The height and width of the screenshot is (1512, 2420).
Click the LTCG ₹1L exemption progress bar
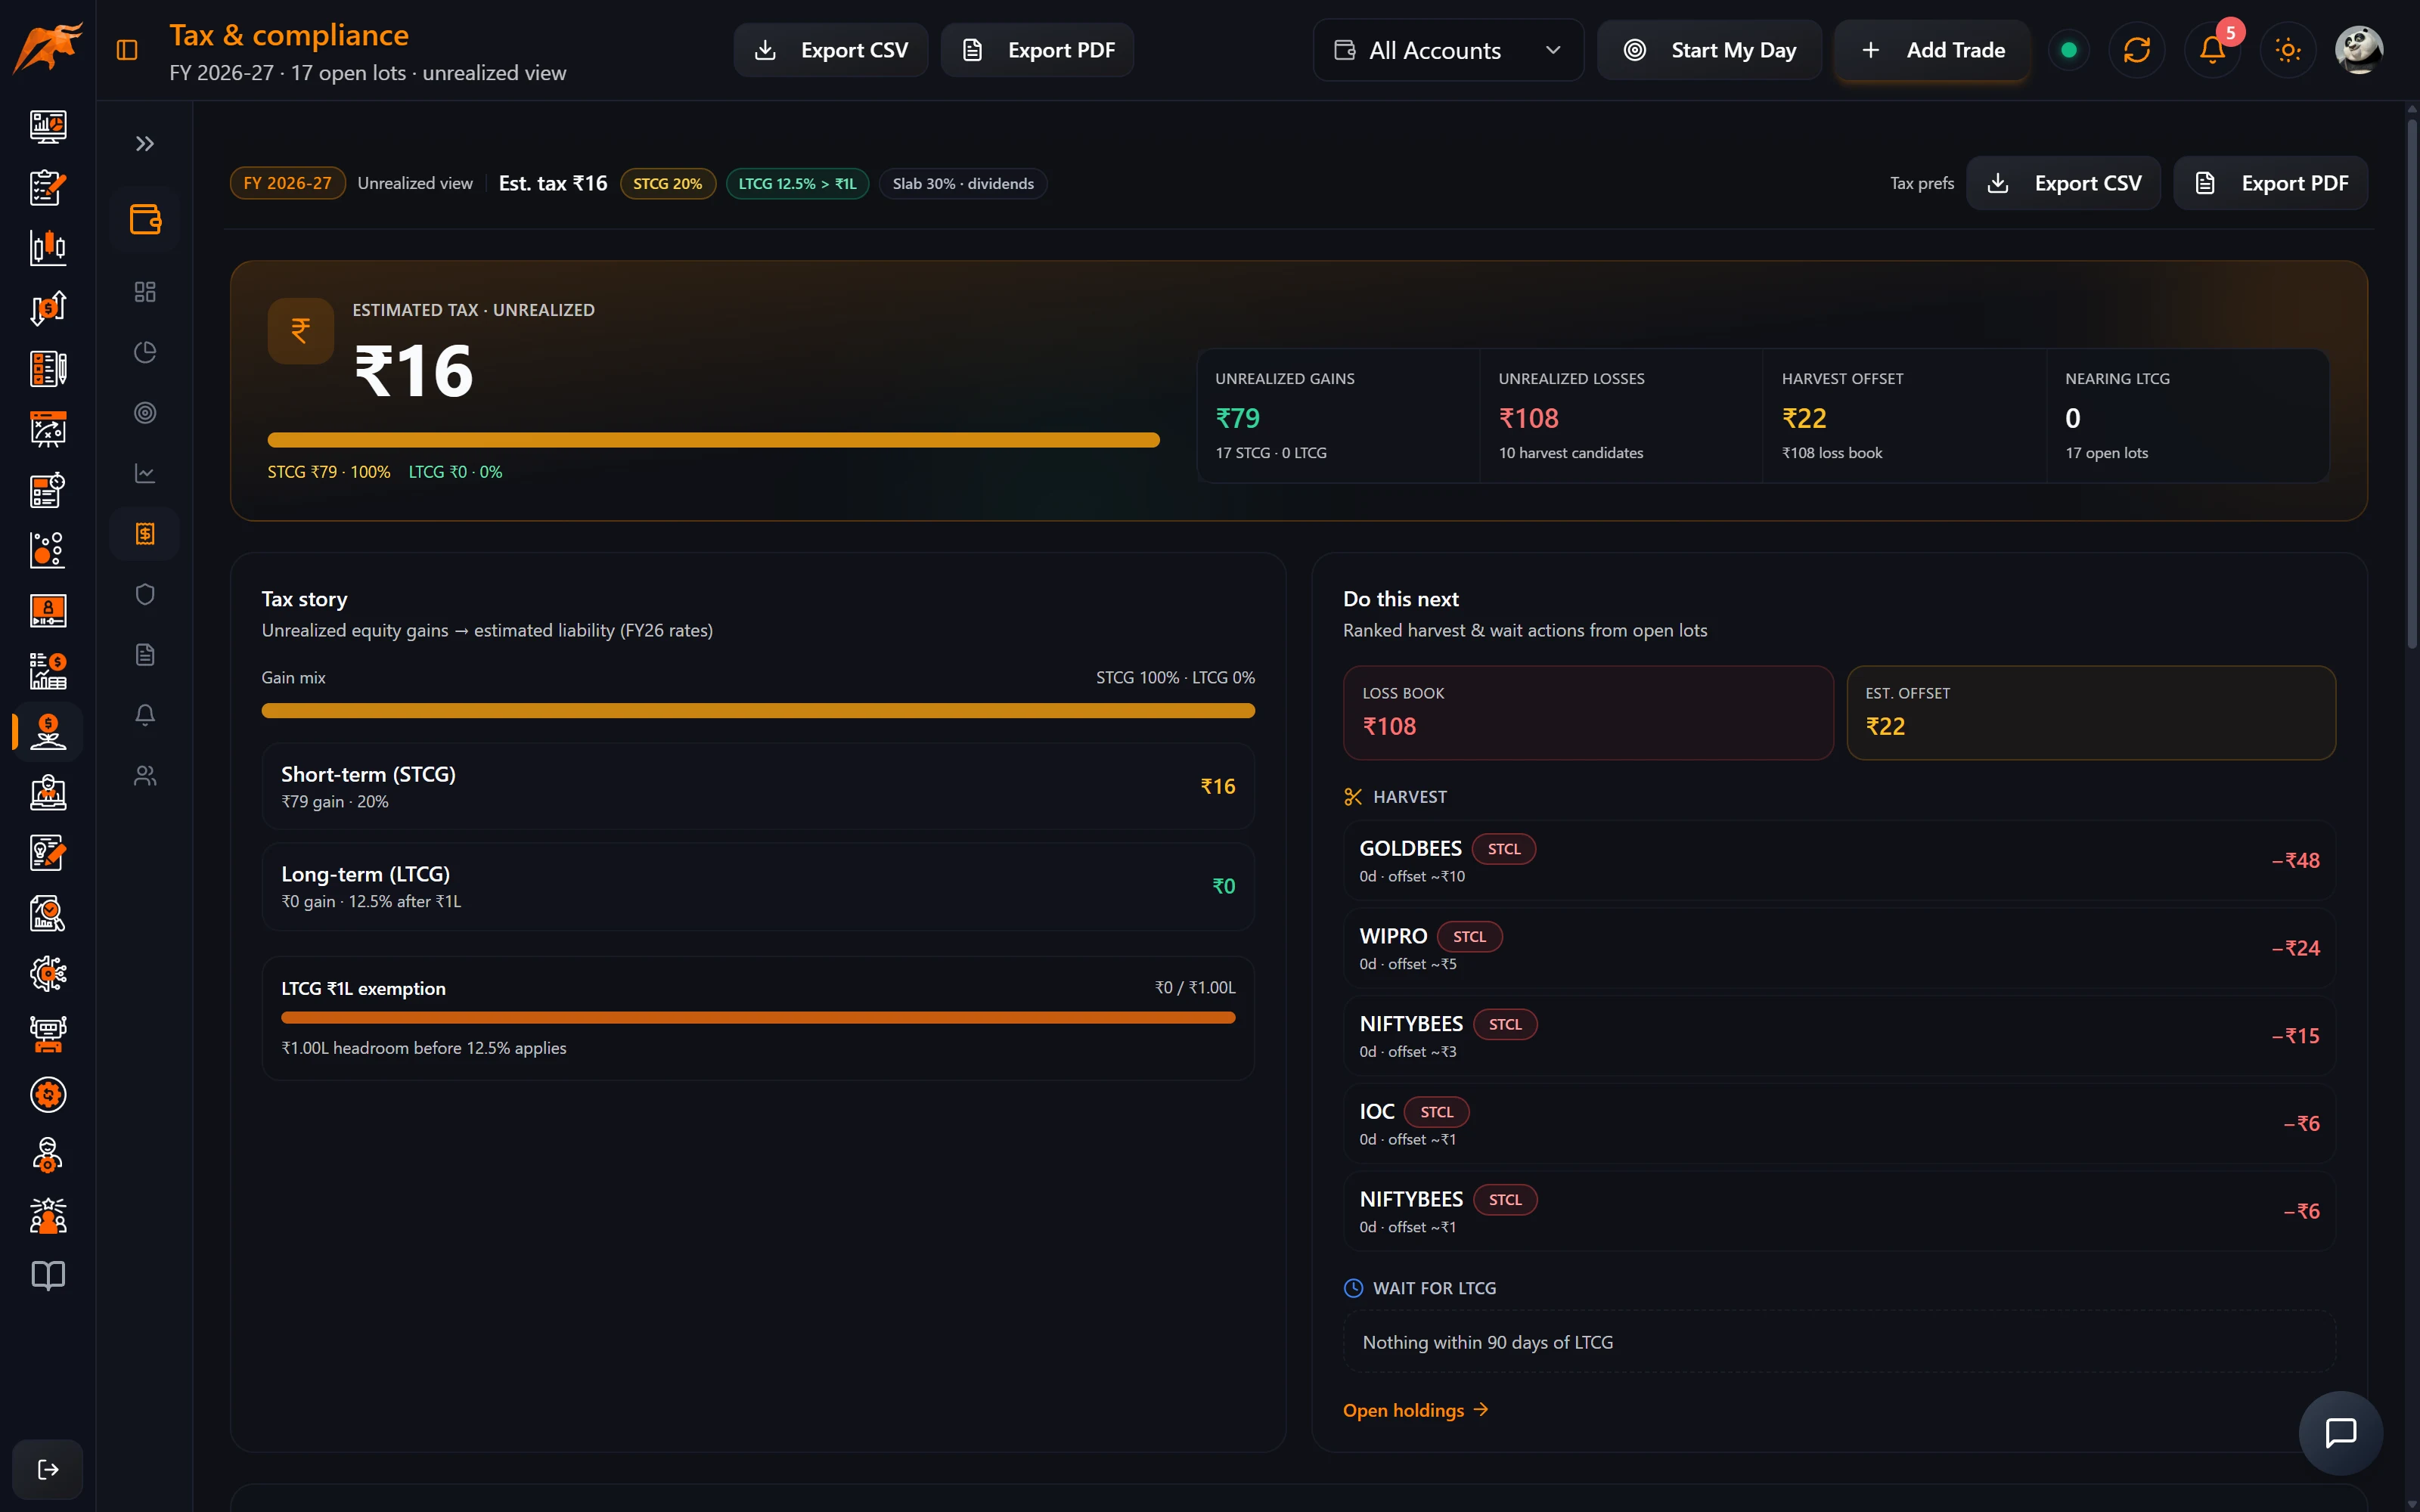coord(758,1017)
